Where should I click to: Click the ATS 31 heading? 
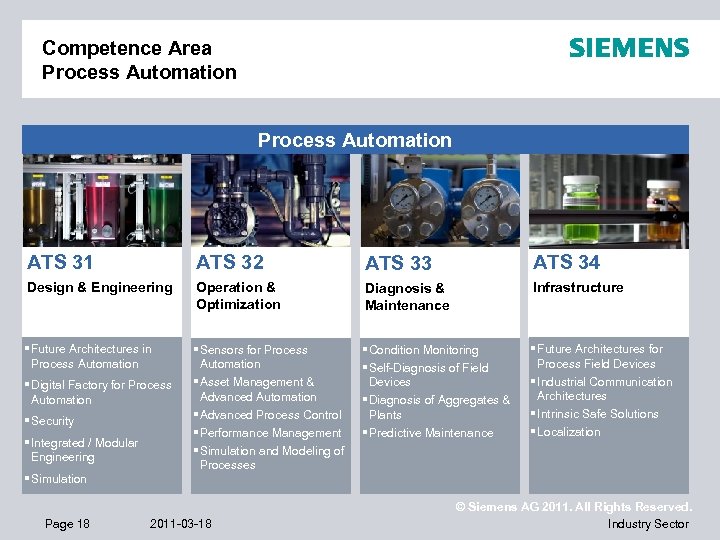pyautogui.click(x=60, y=262)
